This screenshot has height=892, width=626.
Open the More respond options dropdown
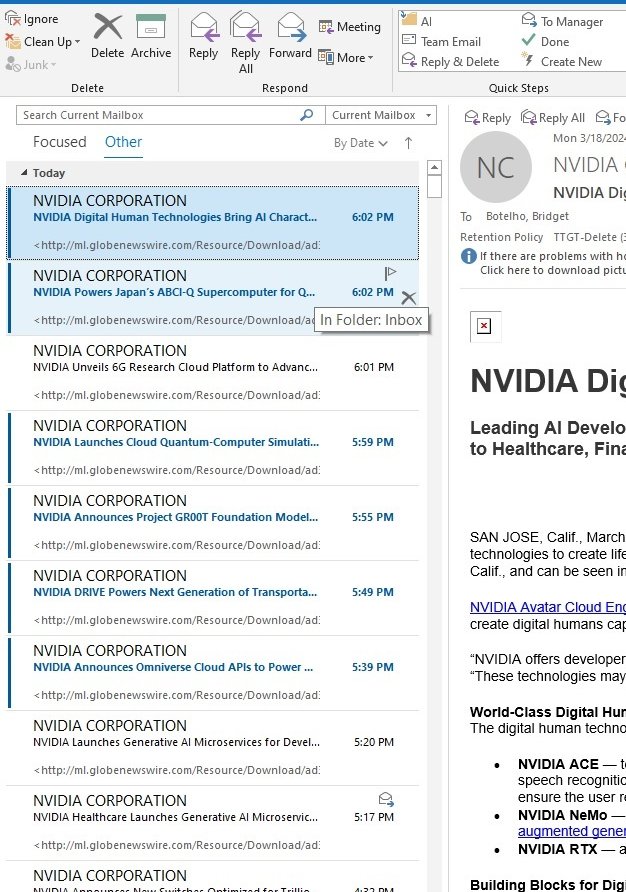[345, 57]
